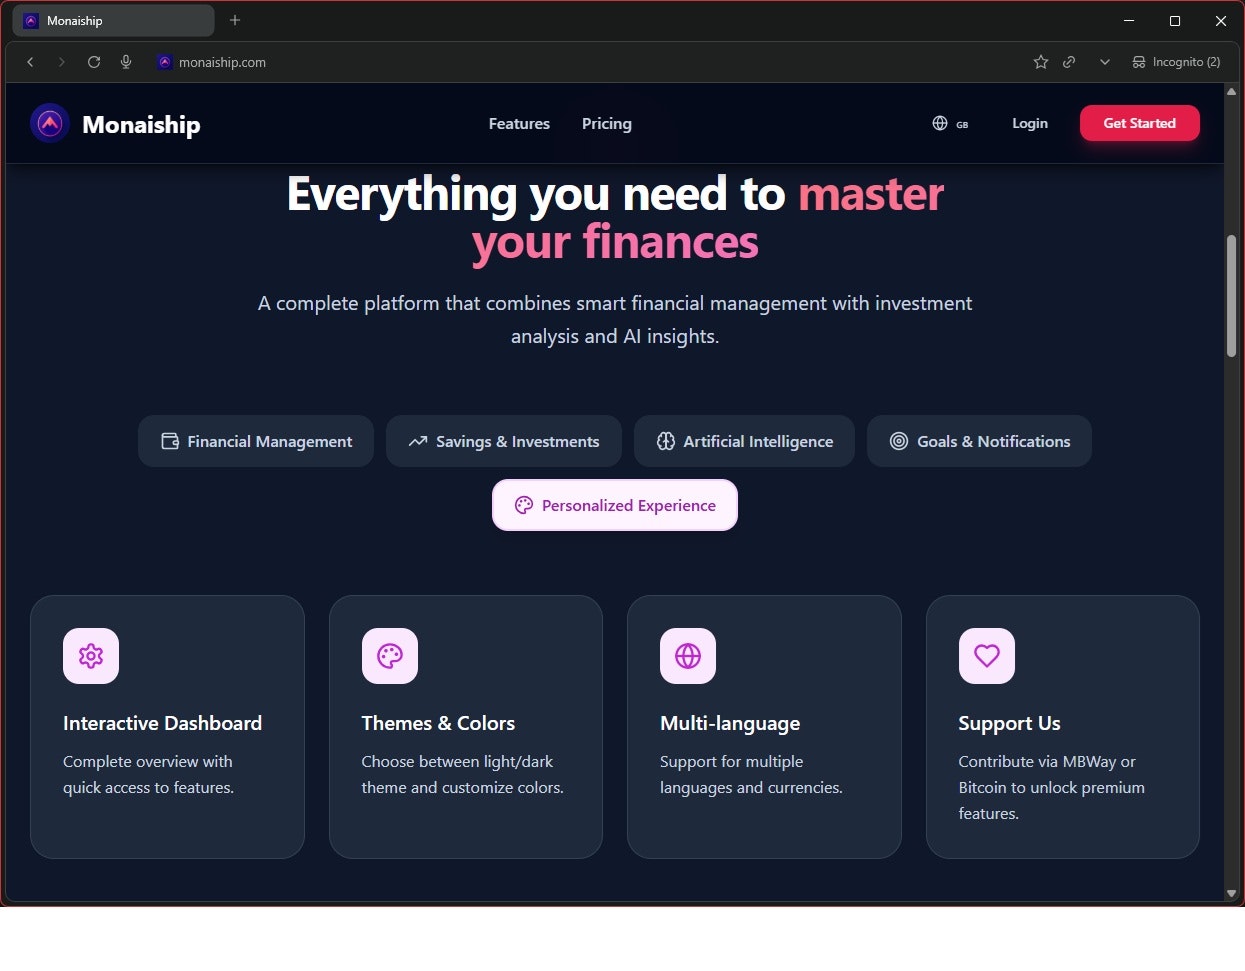Switch to the Monaiship browser tab
Screen dimensions: 1245x971
tap(115, 20)
